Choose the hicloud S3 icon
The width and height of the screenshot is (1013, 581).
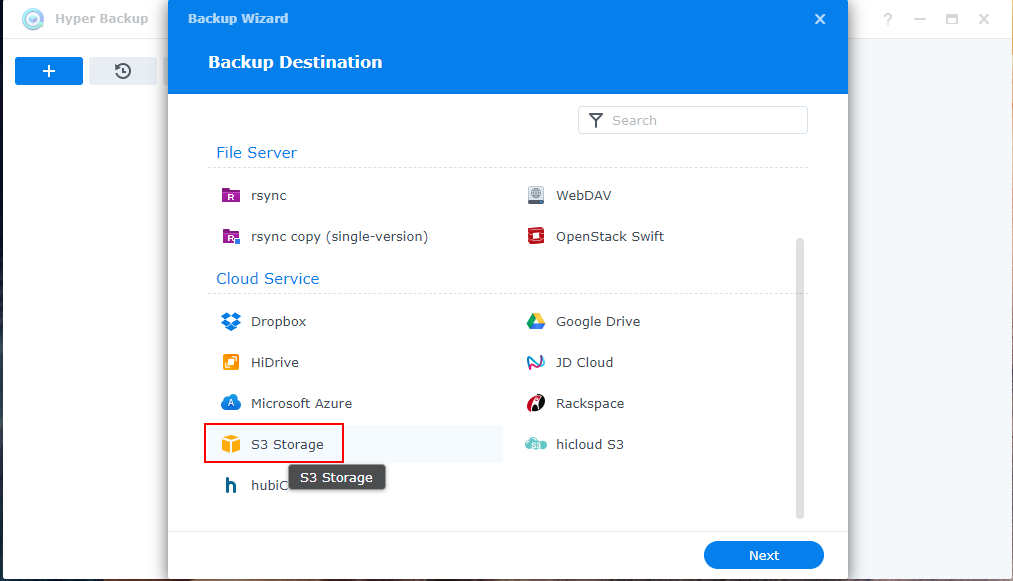click(x=536, y=444)
